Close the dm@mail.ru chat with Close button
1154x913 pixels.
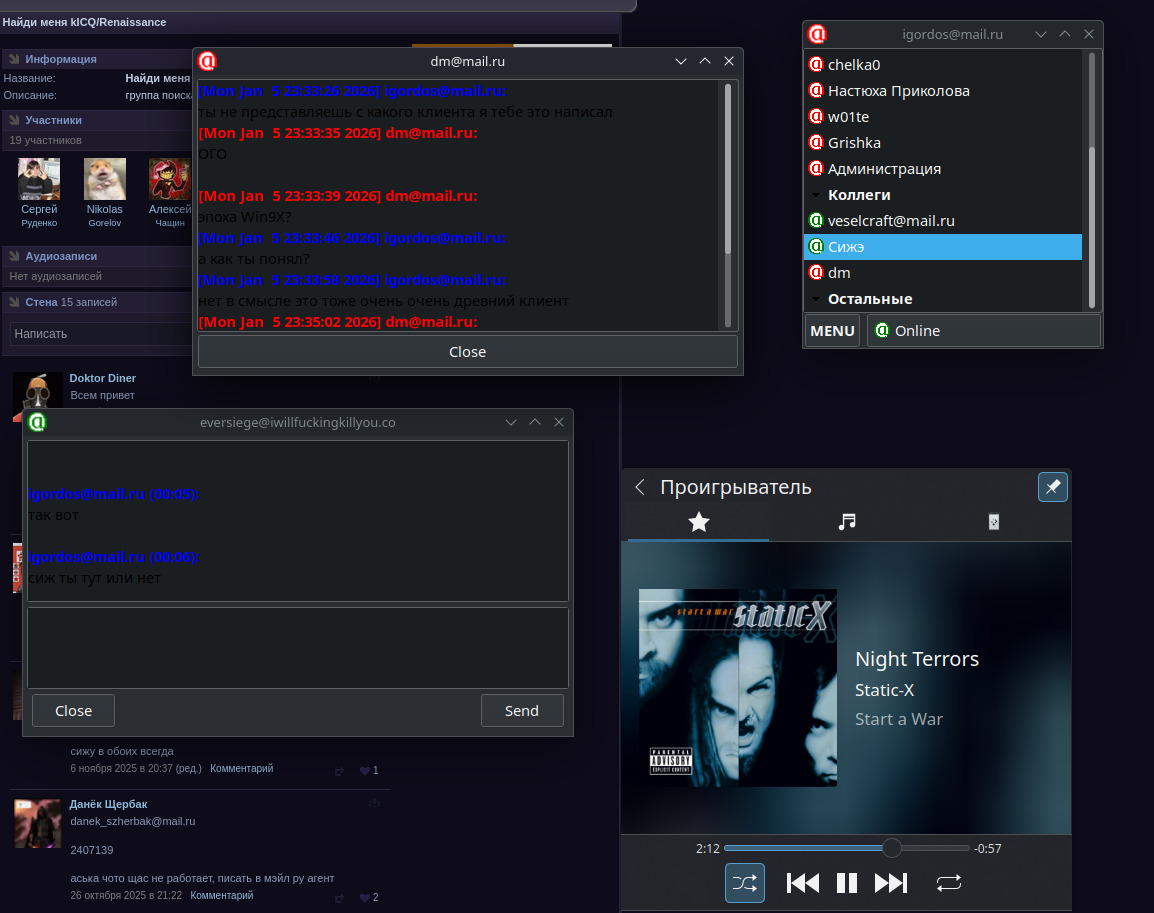coord(467,352)
